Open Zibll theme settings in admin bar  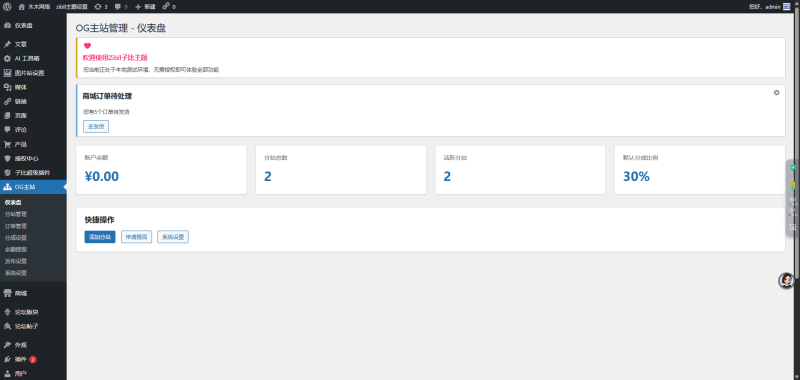point(72,7)
